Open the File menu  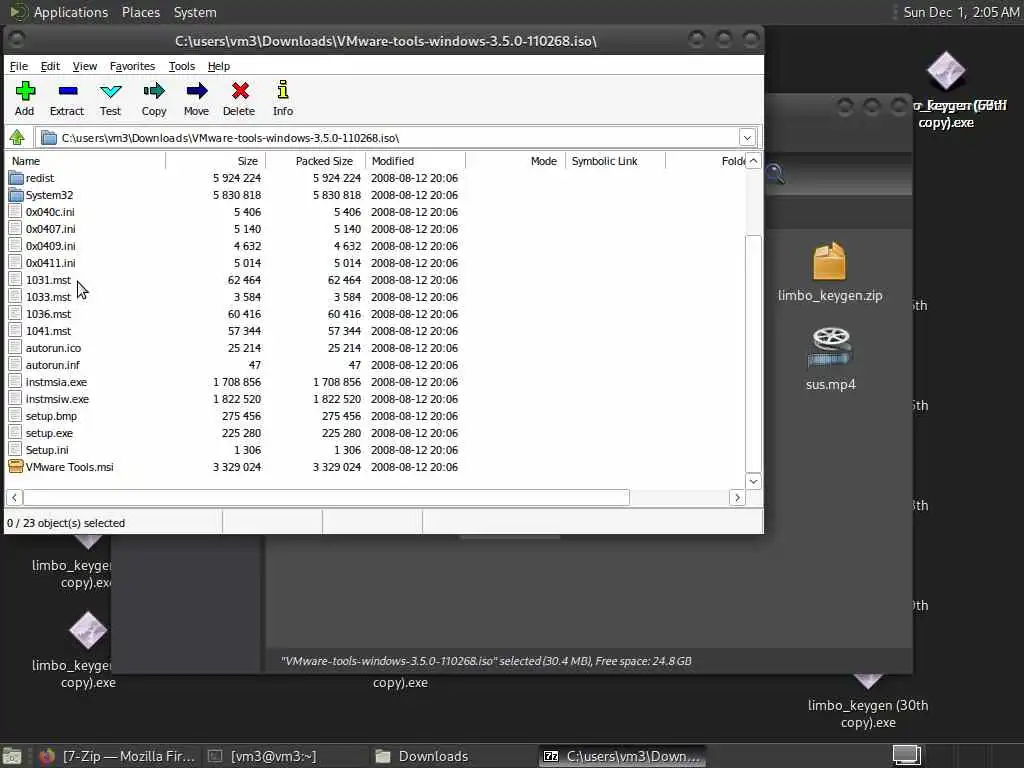18,66
